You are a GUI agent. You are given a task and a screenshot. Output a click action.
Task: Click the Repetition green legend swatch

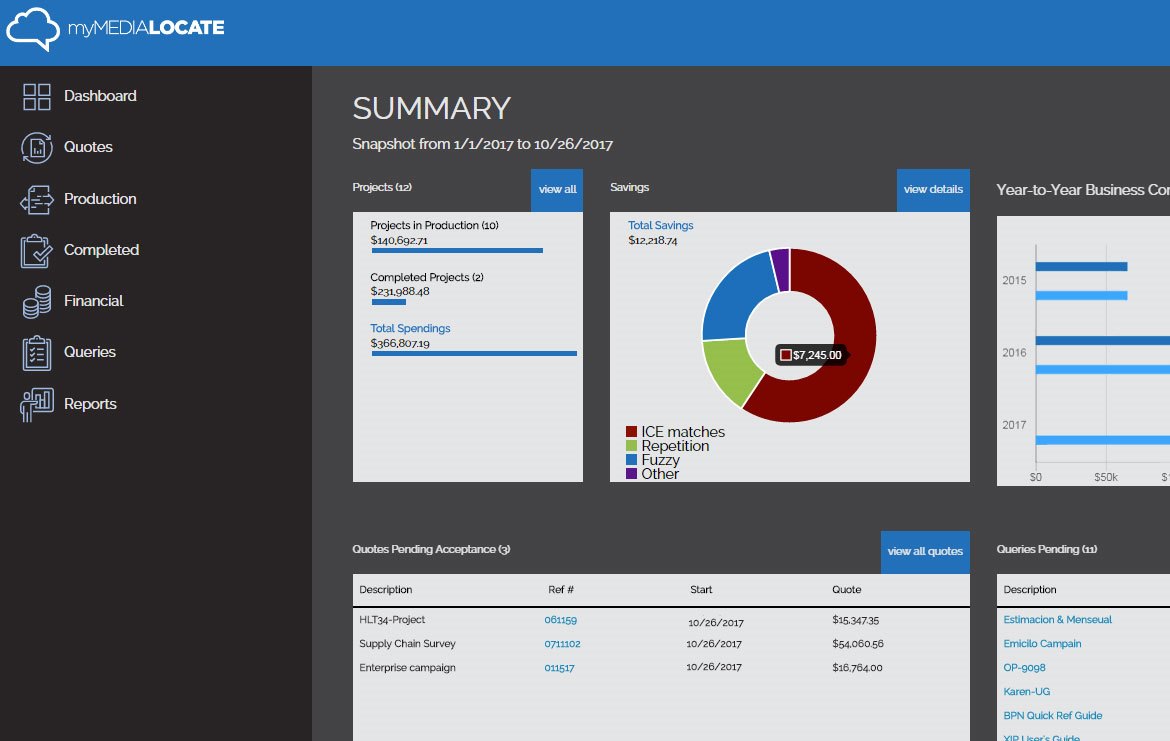coord(631,445)
